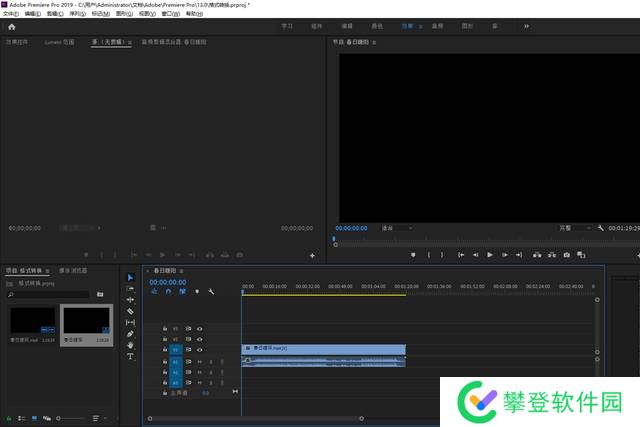Click Export Frame camera icon
The width and height of the screenshot is (640, 427).
click(567, 255)
